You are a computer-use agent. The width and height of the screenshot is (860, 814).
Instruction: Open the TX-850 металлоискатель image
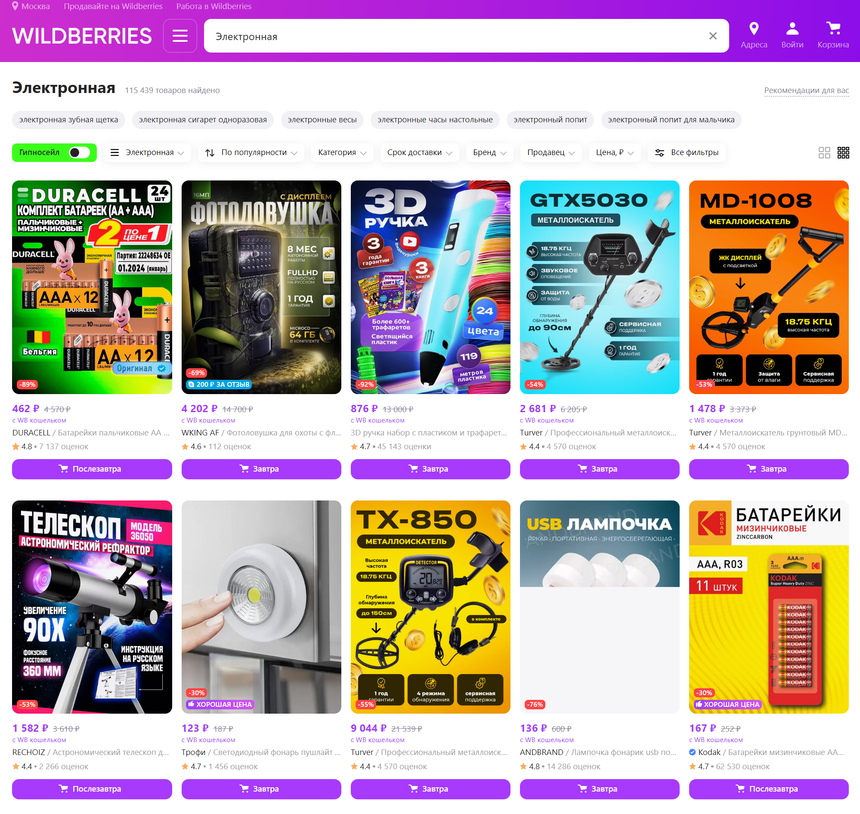[x=431, y=607]
